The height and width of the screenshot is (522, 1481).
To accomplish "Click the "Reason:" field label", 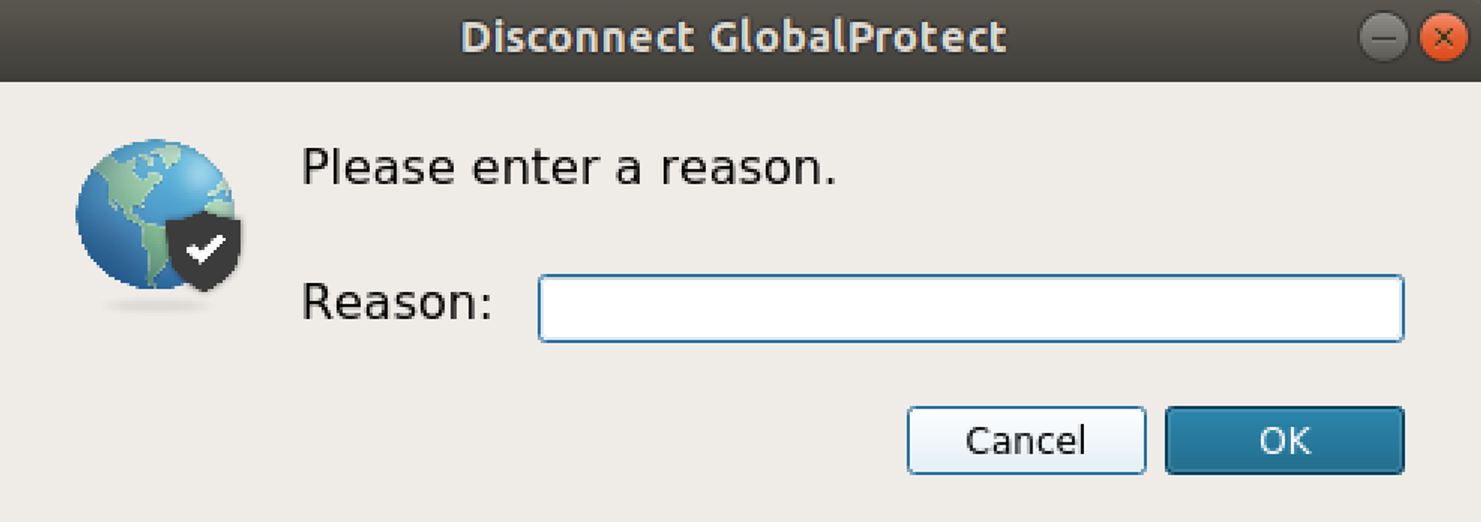I will tap(397, 302).
